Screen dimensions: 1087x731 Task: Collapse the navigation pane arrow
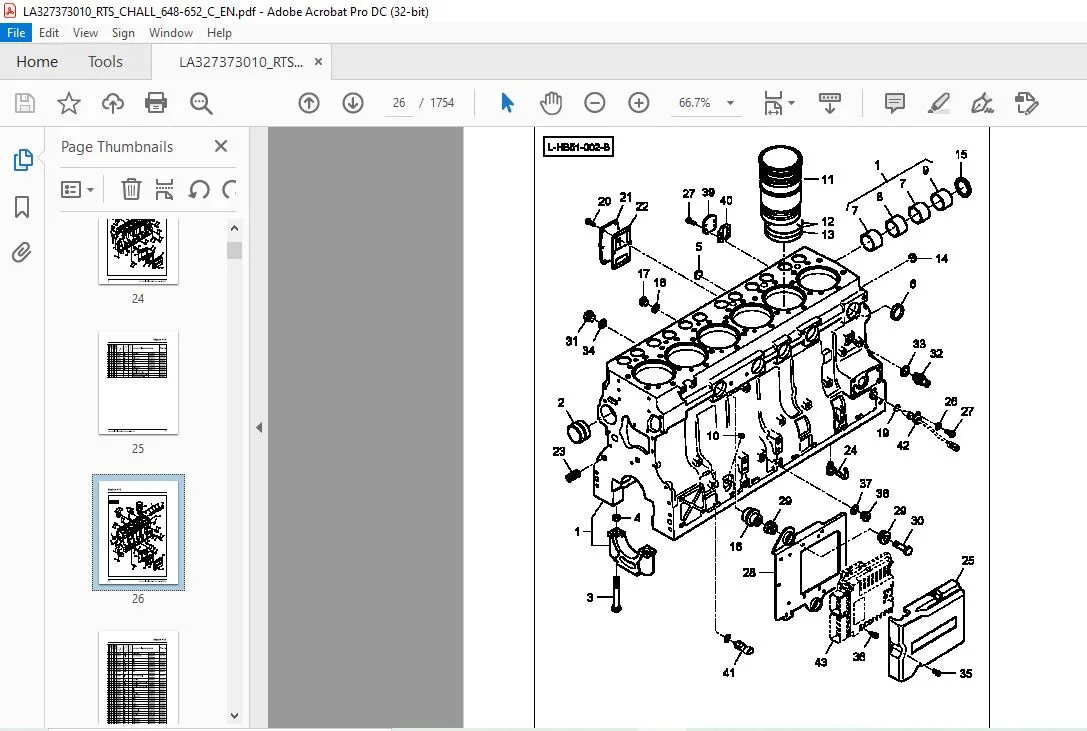pos(259,427)
